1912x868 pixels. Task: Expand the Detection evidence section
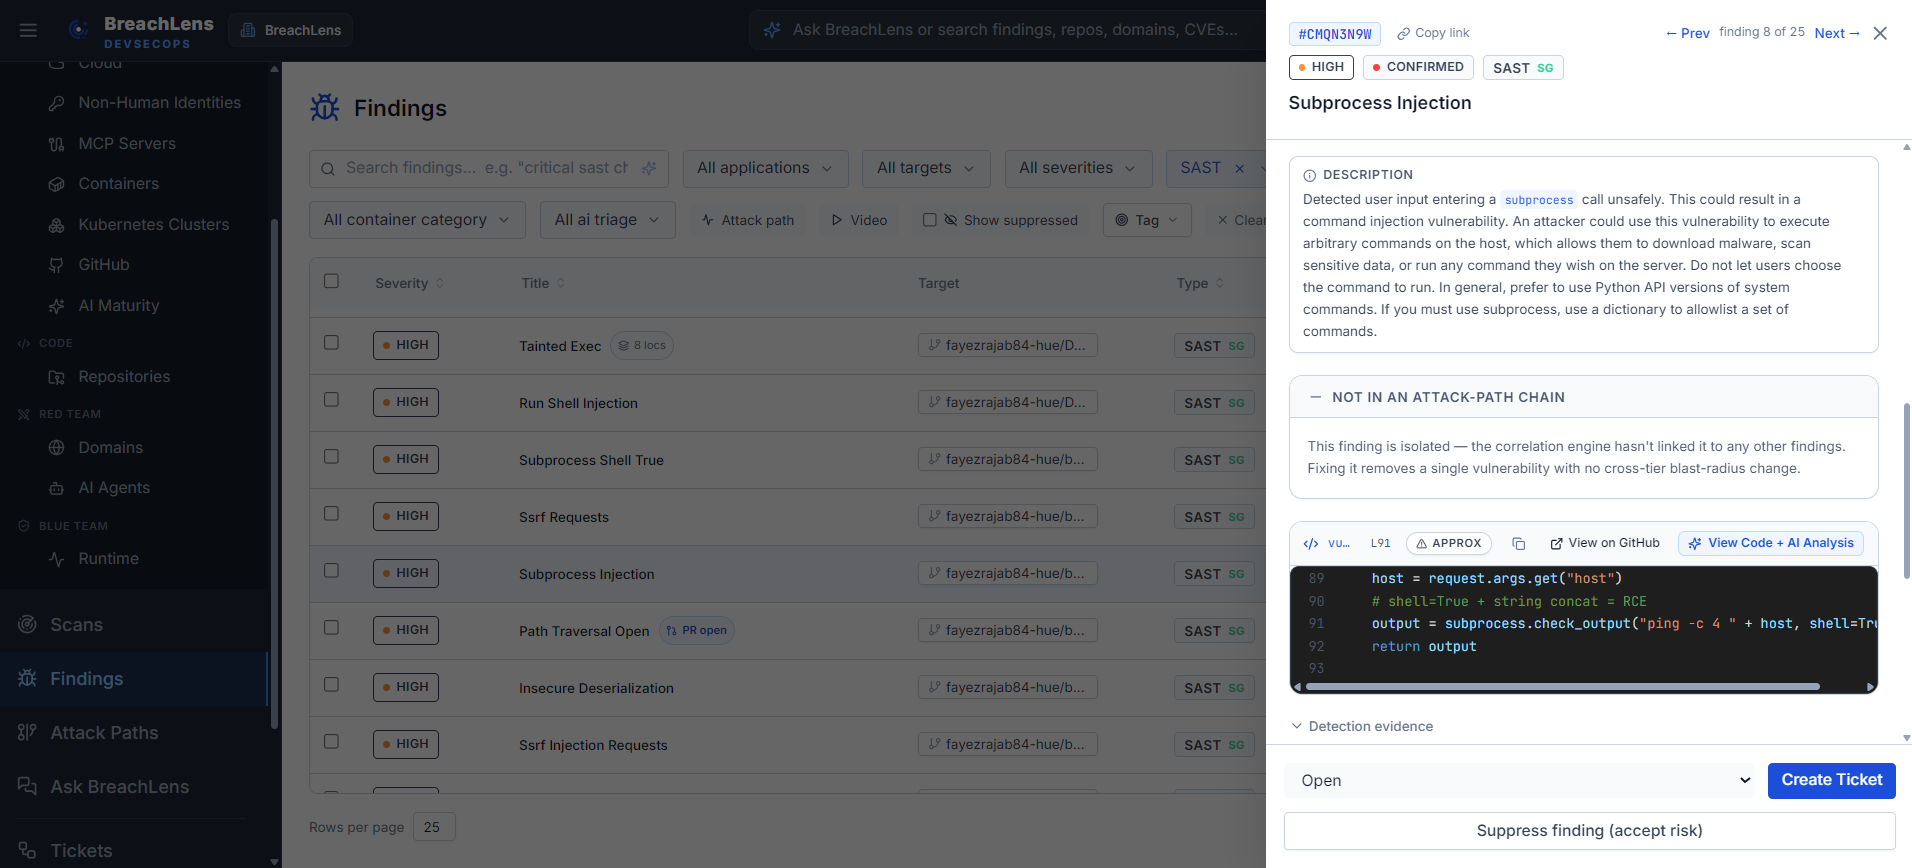point(1362,727)
